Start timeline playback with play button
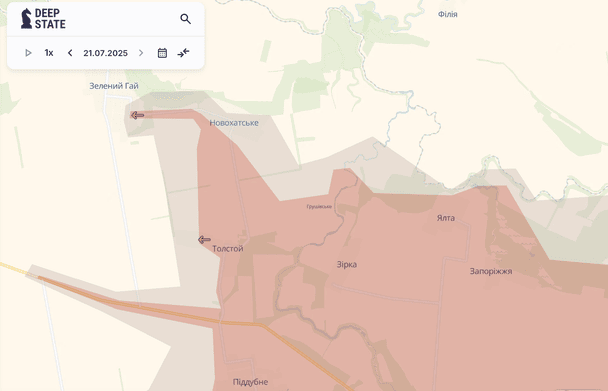Screen dimensions: 608x391 click(x=28, y=53)
